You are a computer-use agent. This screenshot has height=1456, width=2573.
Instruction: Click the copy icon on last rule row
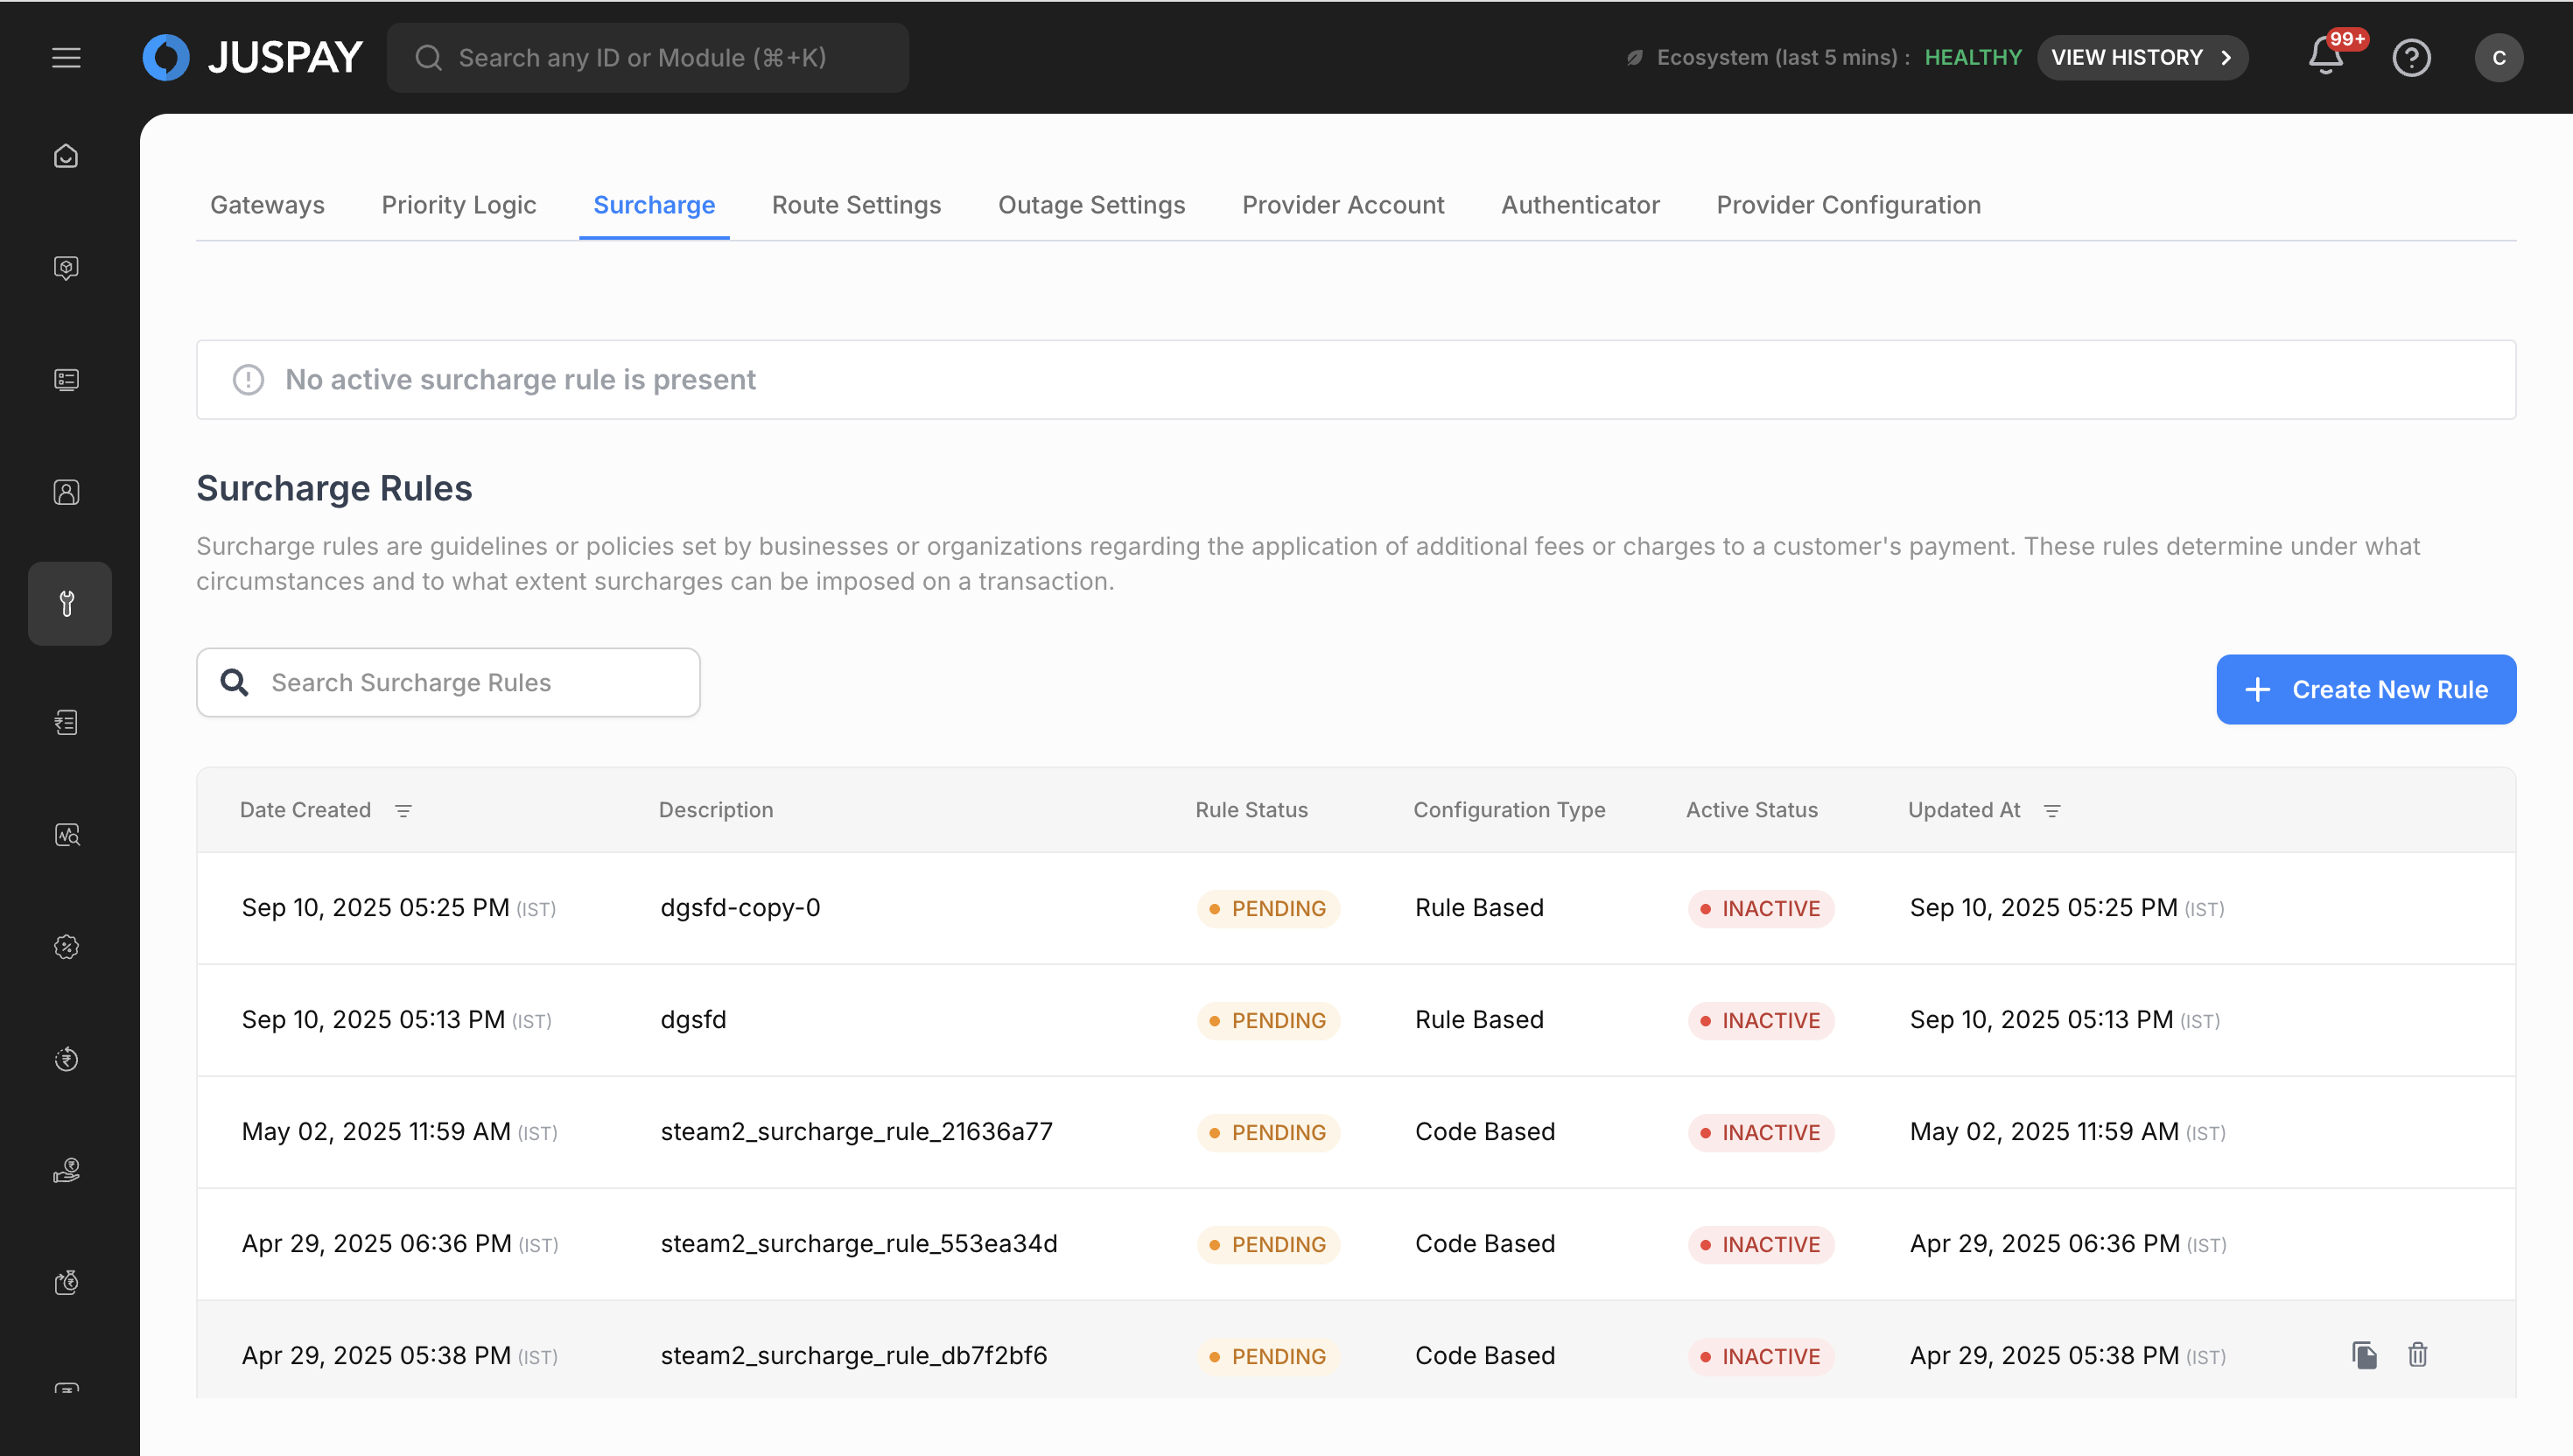click(x=2364, y=1355)
